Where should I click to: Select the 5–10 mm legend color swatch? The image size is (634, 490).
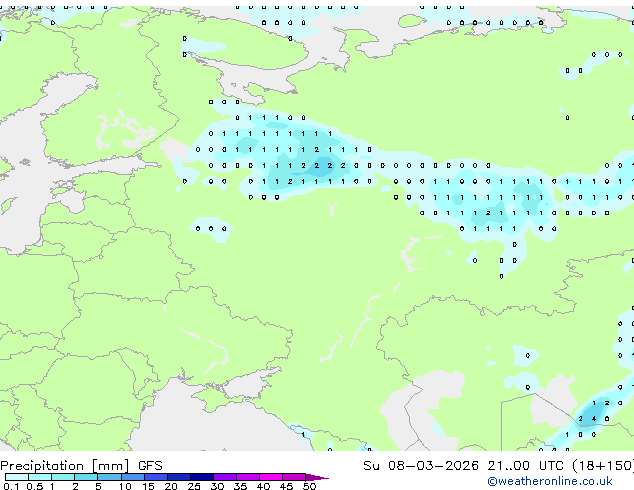click(x=109, y=477)
